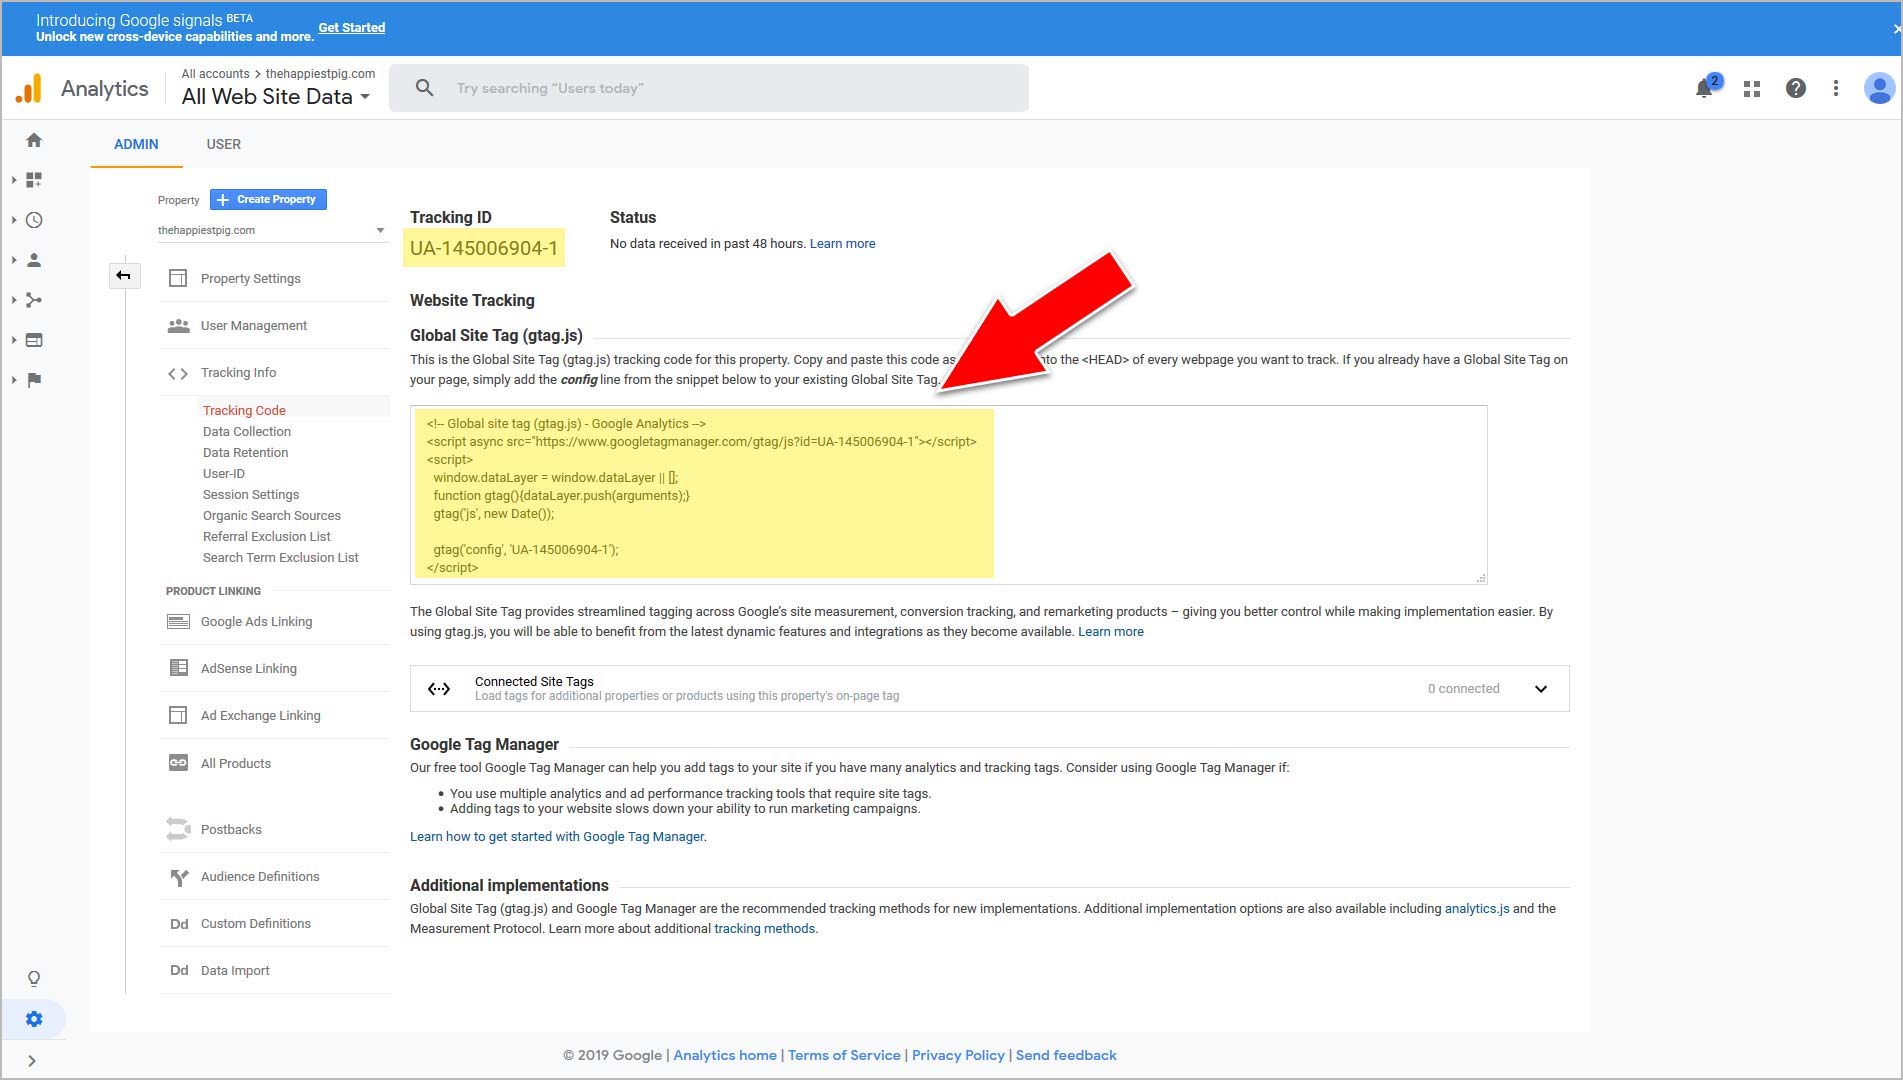Viewport: 1903px width, 1080px height.
Task: Open the Terms of Service footer link
Action: tap(844, 1055)
